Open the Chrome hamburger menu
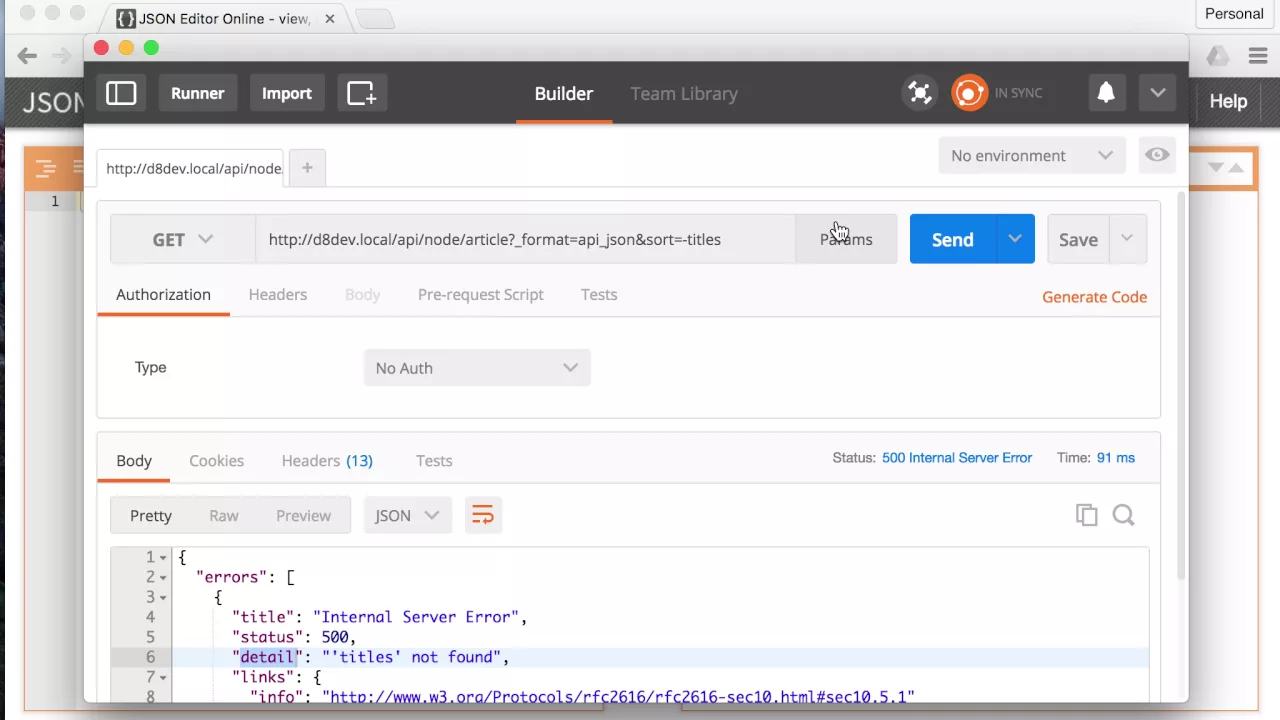The image size is (1280, 720). (x=1259, y=56)
